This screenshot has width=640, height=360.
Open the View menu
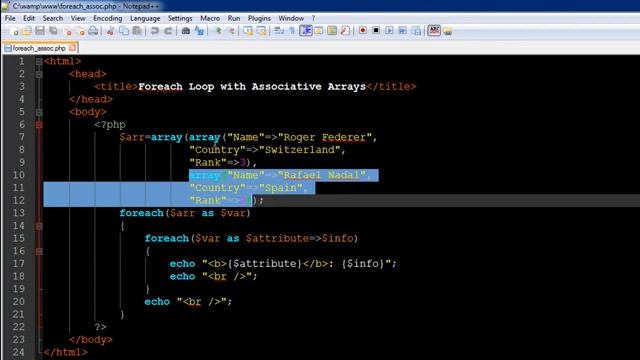click(78, 18)
